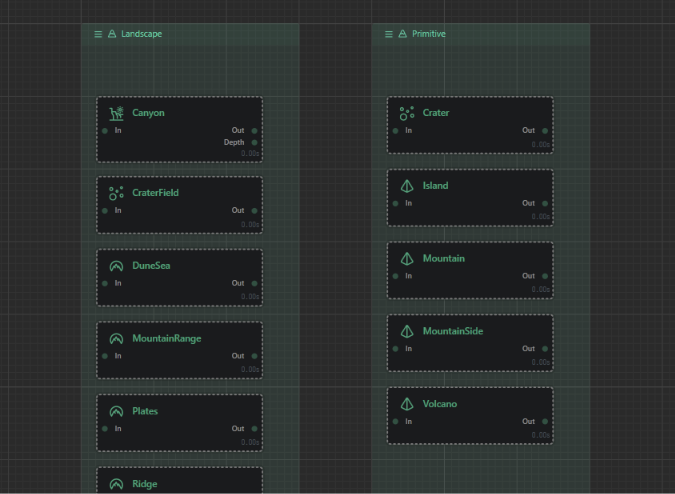Select the DuneSea node title

pos(151,266)
